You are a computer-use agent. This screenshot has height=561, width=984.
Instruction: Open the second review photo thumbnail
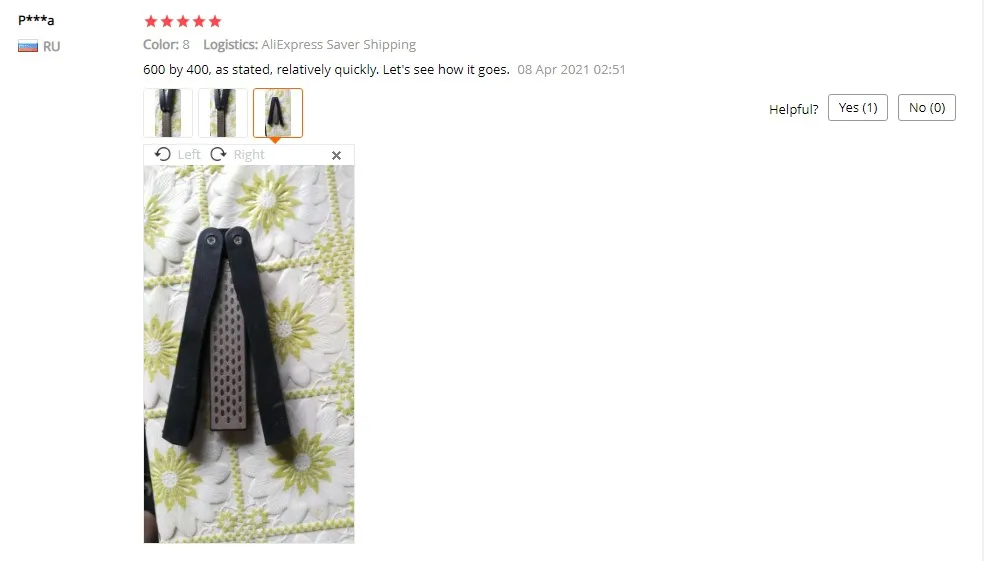click(223, 113)
